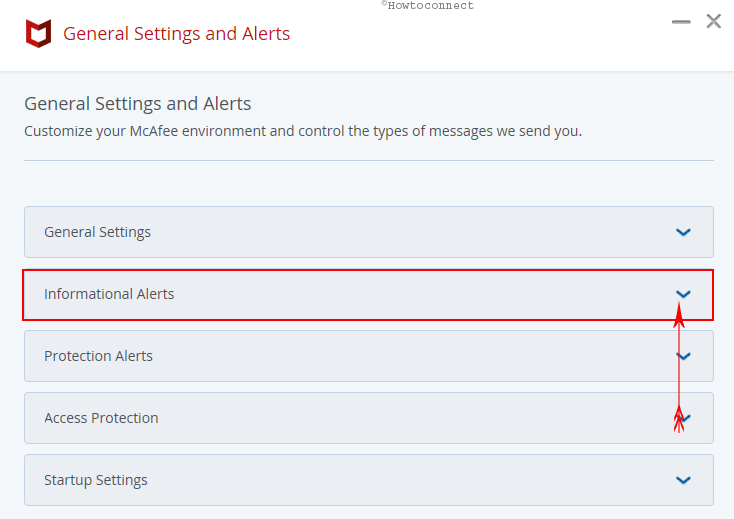Minimize the McAfee settings window

681,22
